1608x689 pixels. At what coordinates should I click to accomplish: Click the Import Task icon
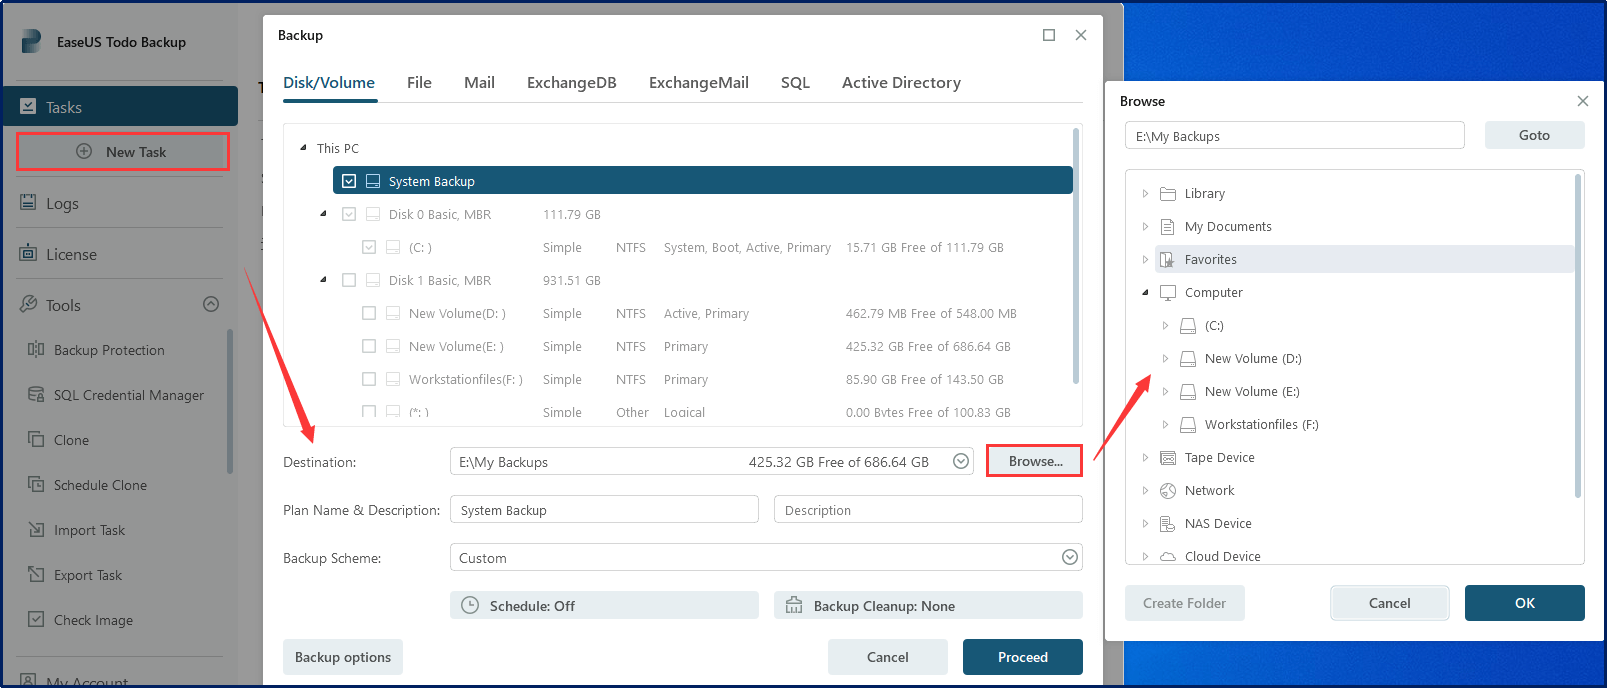[x=36, y=530]
